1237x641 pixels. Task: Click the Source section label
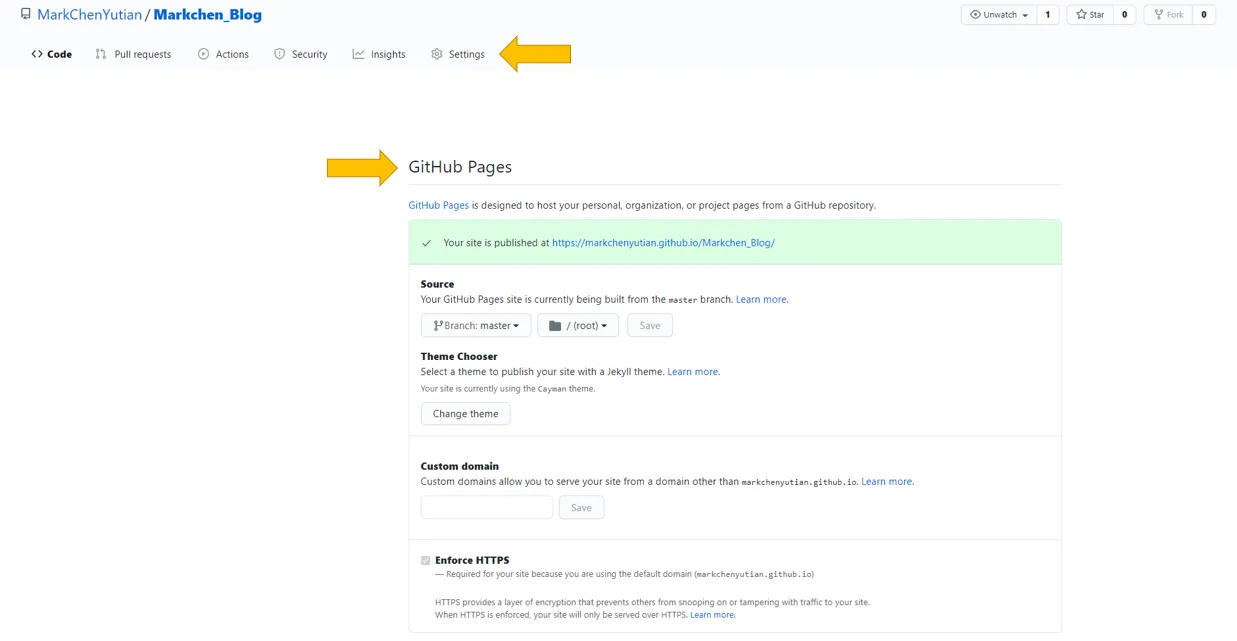click(437, 284)
